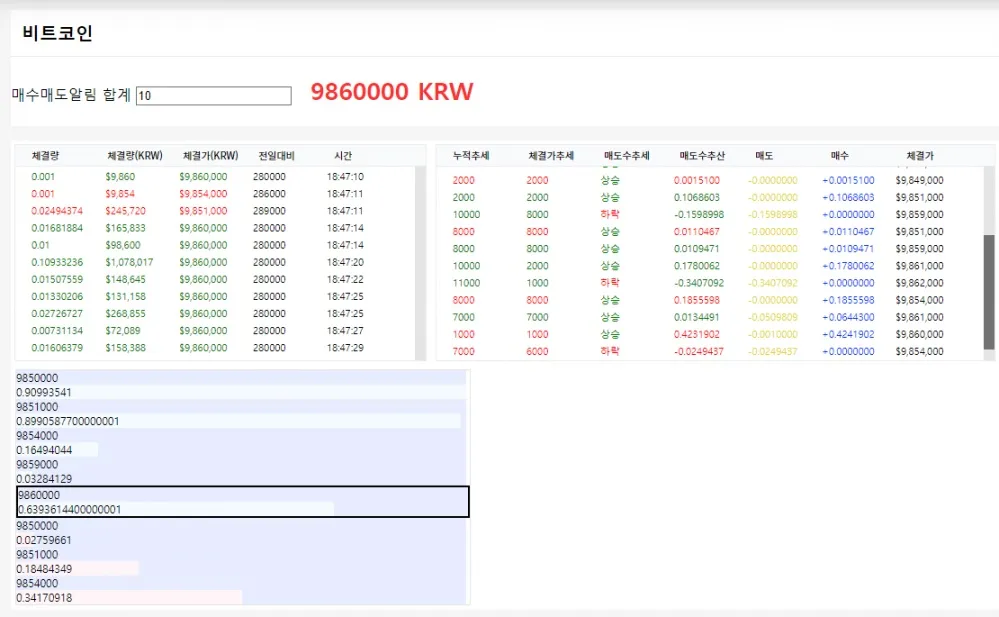Click the trades table scrollbar
This screenshot has width=999, height=617.
tap(420, 263)
